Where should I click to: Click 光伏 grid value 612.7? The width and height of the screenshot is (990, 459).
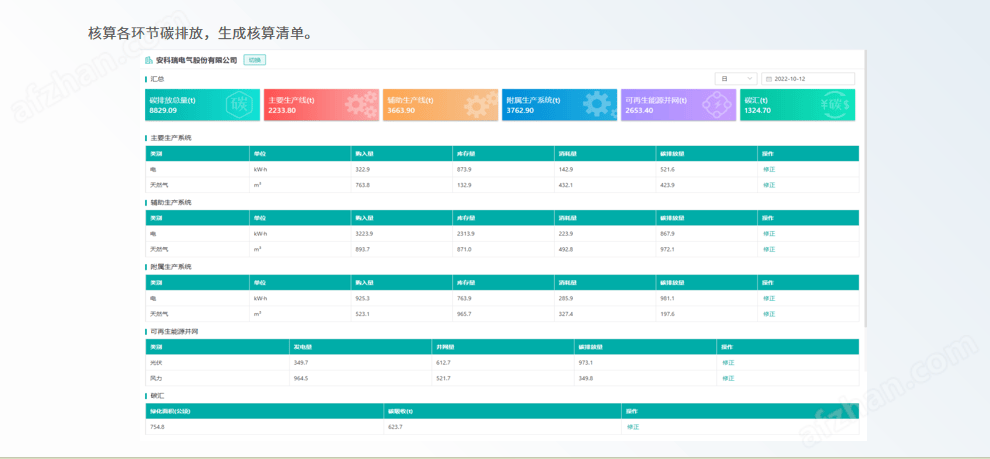[444, 362]
